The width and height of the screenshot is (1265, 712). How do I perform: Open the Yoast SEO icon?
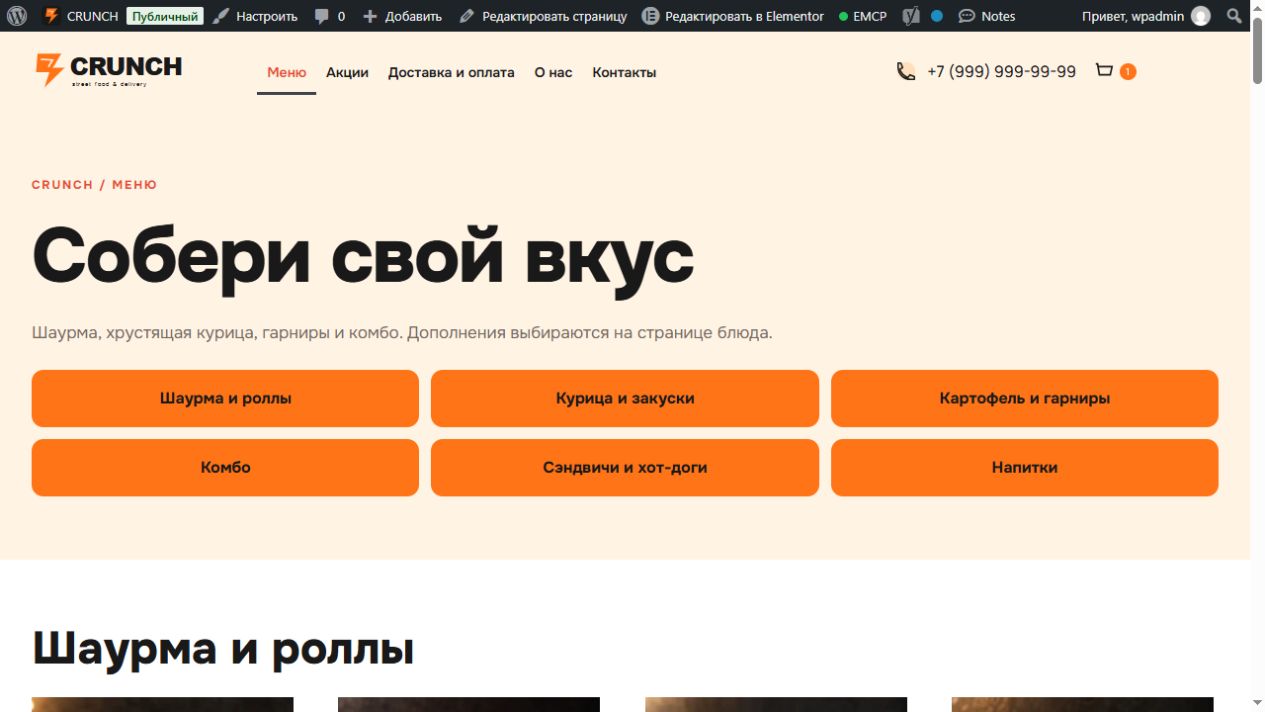910,16
